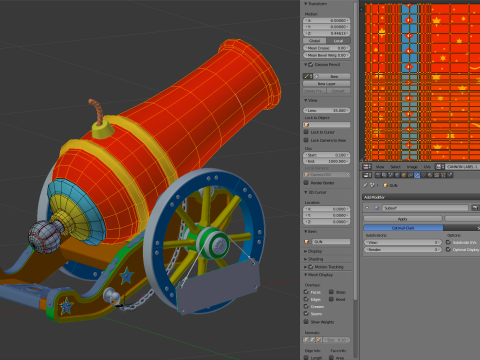Enable Sharp overlay checkbox

pos(331,292)
